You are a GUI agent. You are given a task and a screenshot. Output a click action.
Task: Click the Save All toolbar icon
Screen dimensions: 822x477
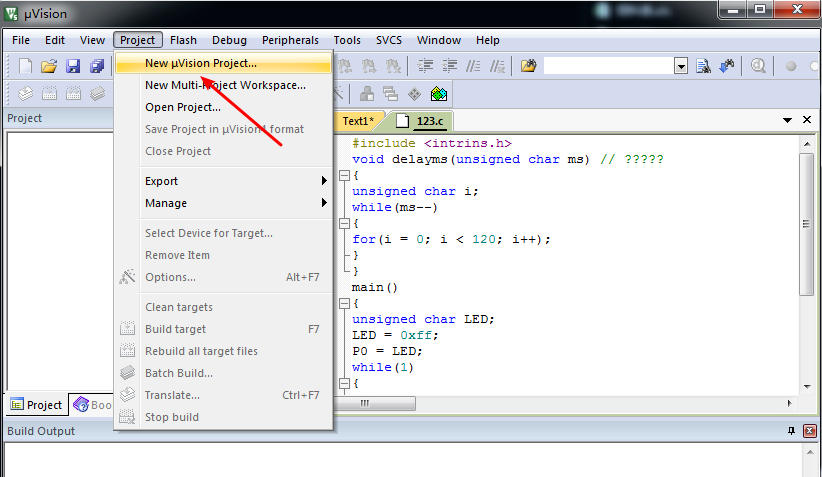97,66
